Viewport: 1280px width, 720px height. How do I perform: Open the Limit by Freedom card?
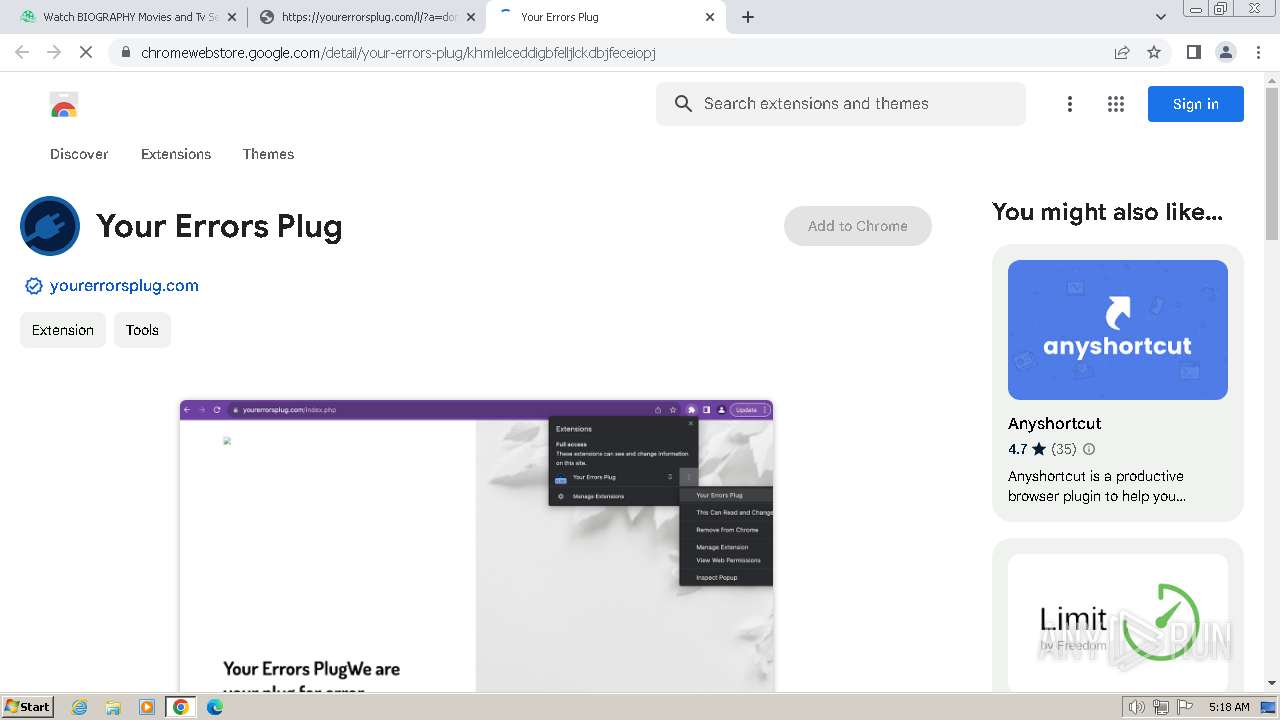click(x=1118, y=615)
